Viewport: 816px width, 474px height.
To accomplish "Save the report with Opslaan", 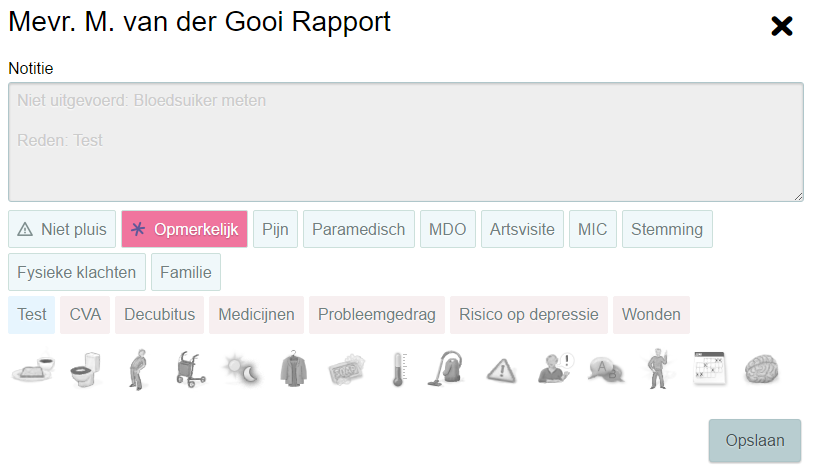I will pyautogui.click(x=755, y=440).
